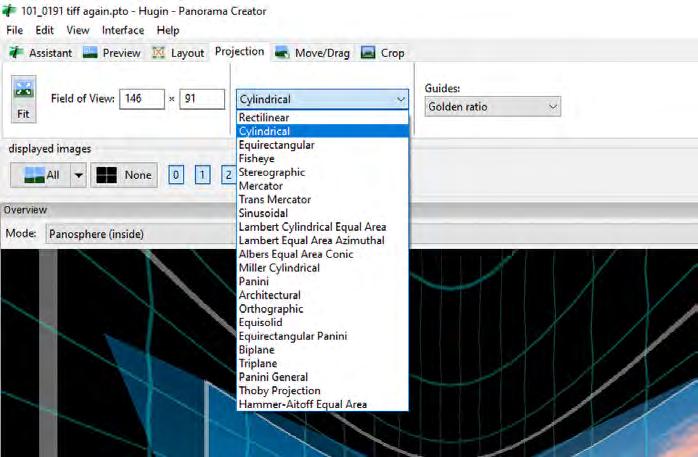Select Fisheye projection
The height and width of the screenshot is (457, 698).
tap(322, 158)
